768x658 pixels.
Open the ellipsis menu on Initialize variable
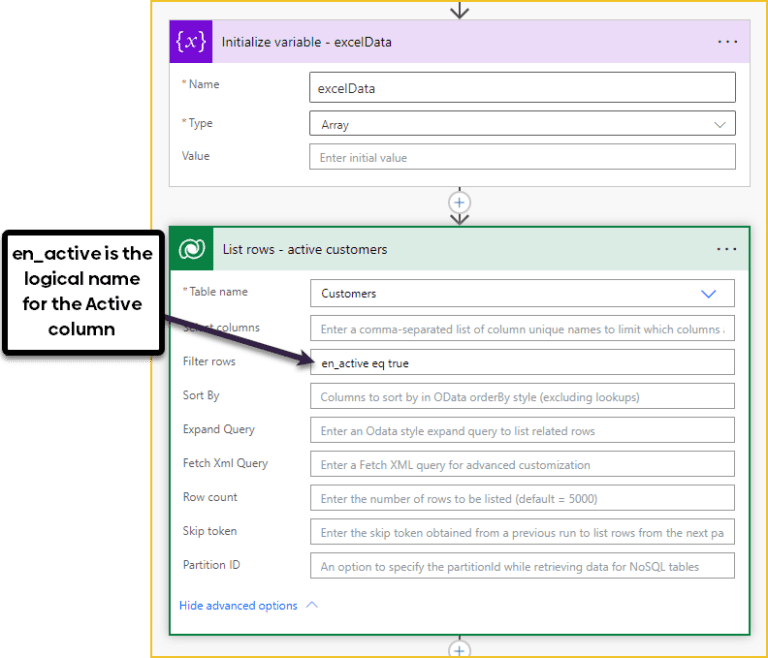click(x=727, y=42)
